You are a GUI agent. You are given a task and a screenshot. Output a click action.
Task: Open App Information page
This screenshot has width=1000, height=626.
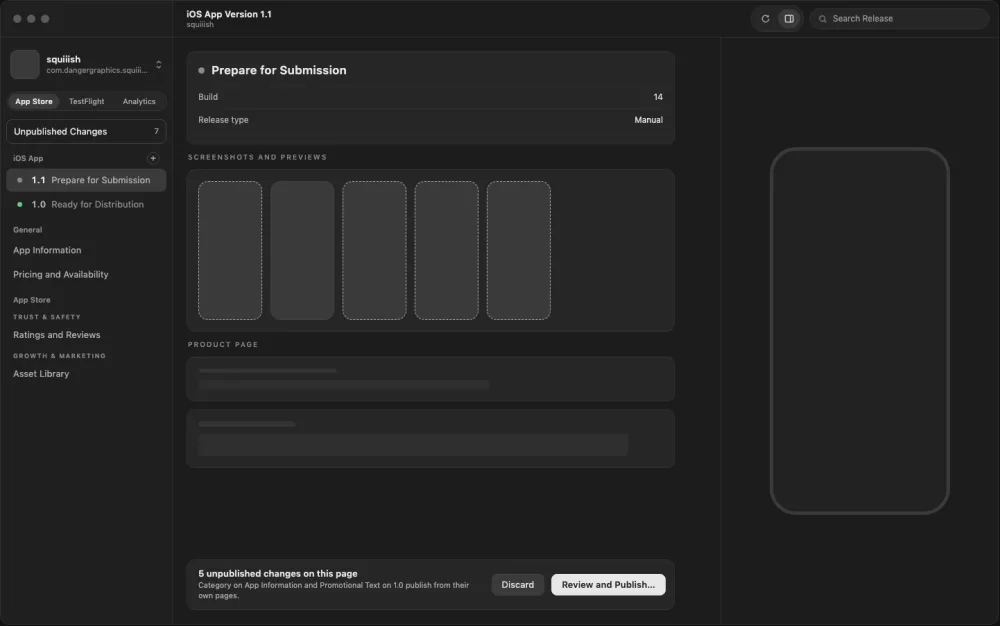pyautogui.click(x=47, y=251)
